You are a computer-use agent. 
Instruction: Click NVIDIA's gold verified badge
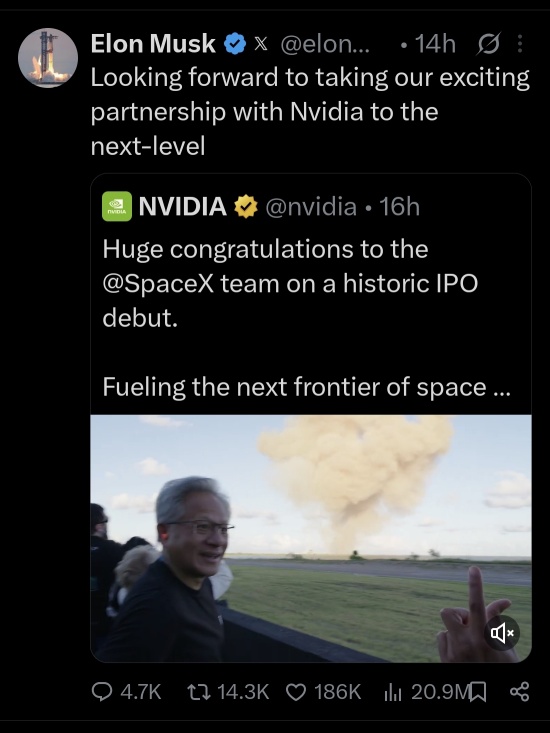(x=246, y=207)
